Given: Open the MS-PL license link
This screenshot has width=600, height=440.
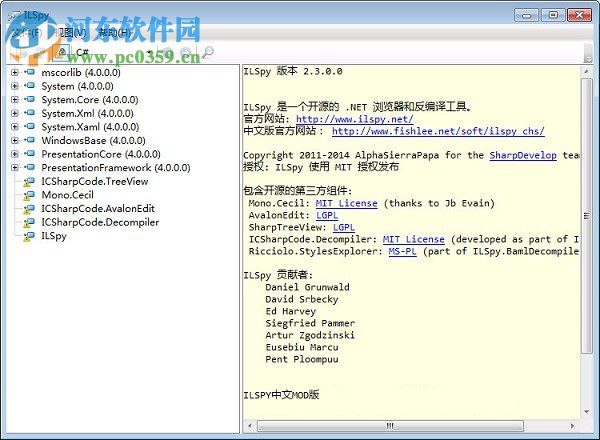Looking at the screenshot, I should coord(402,251).
